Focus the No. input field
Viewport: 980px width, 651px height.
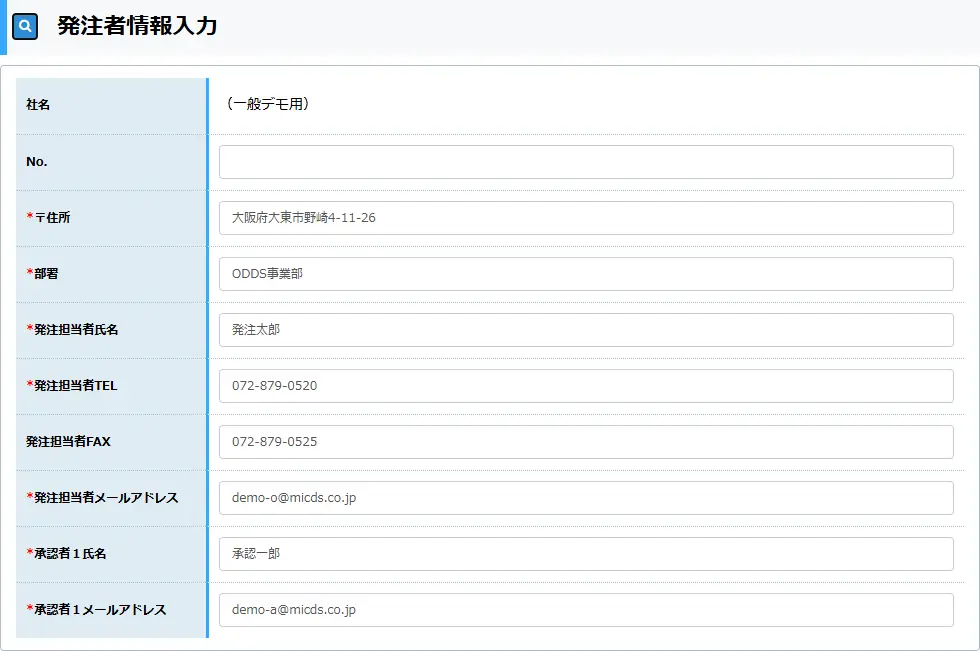[x=585, y=162]
